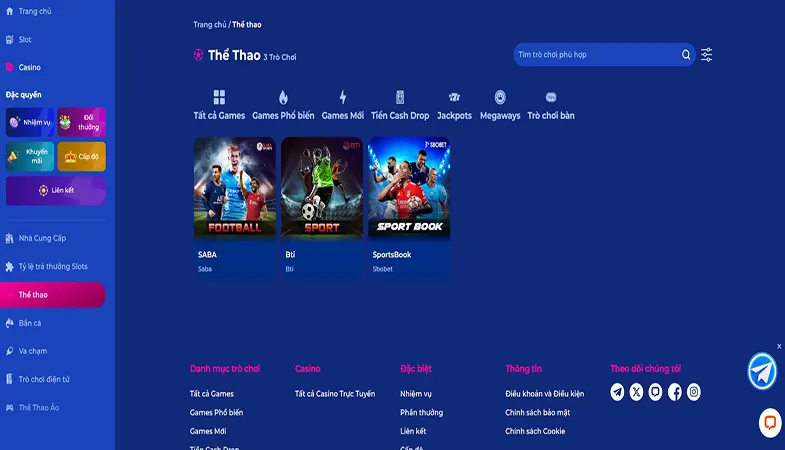
Task: Open SportsBook Sbobet game thumbnail
Action: tap(409, 188)
